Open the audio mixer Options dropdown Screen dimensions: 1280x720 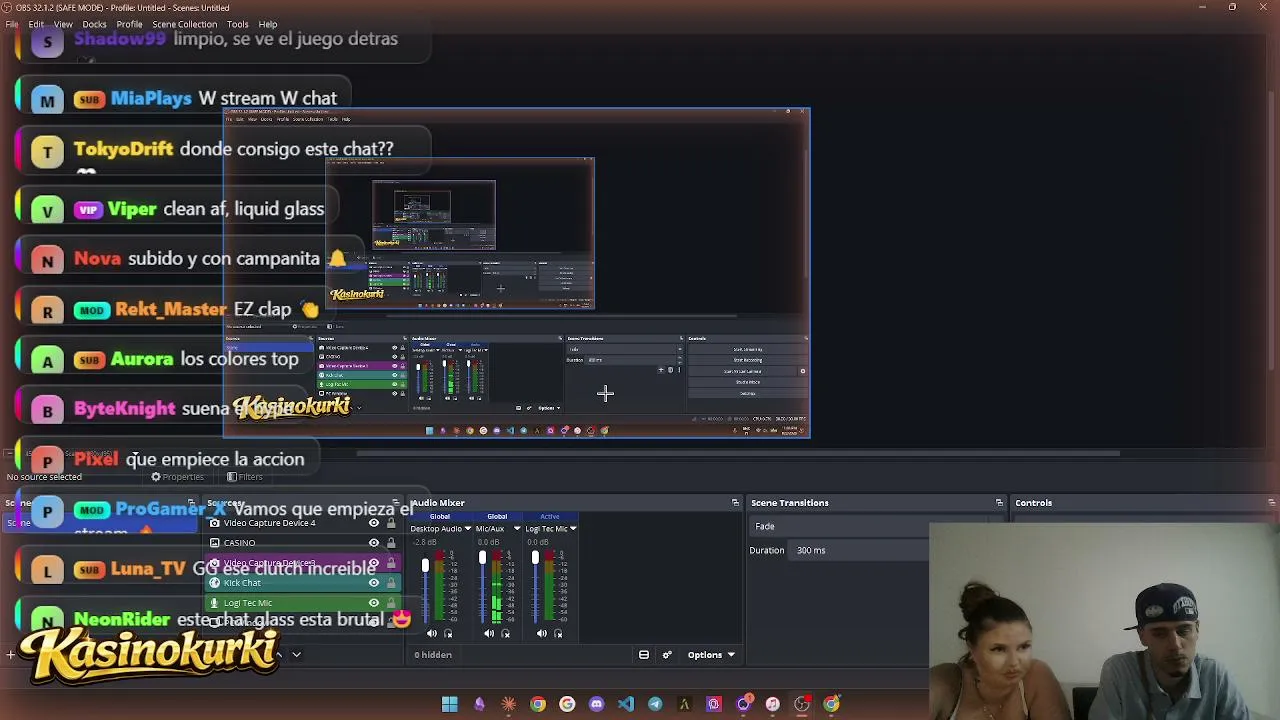(710, 655)
